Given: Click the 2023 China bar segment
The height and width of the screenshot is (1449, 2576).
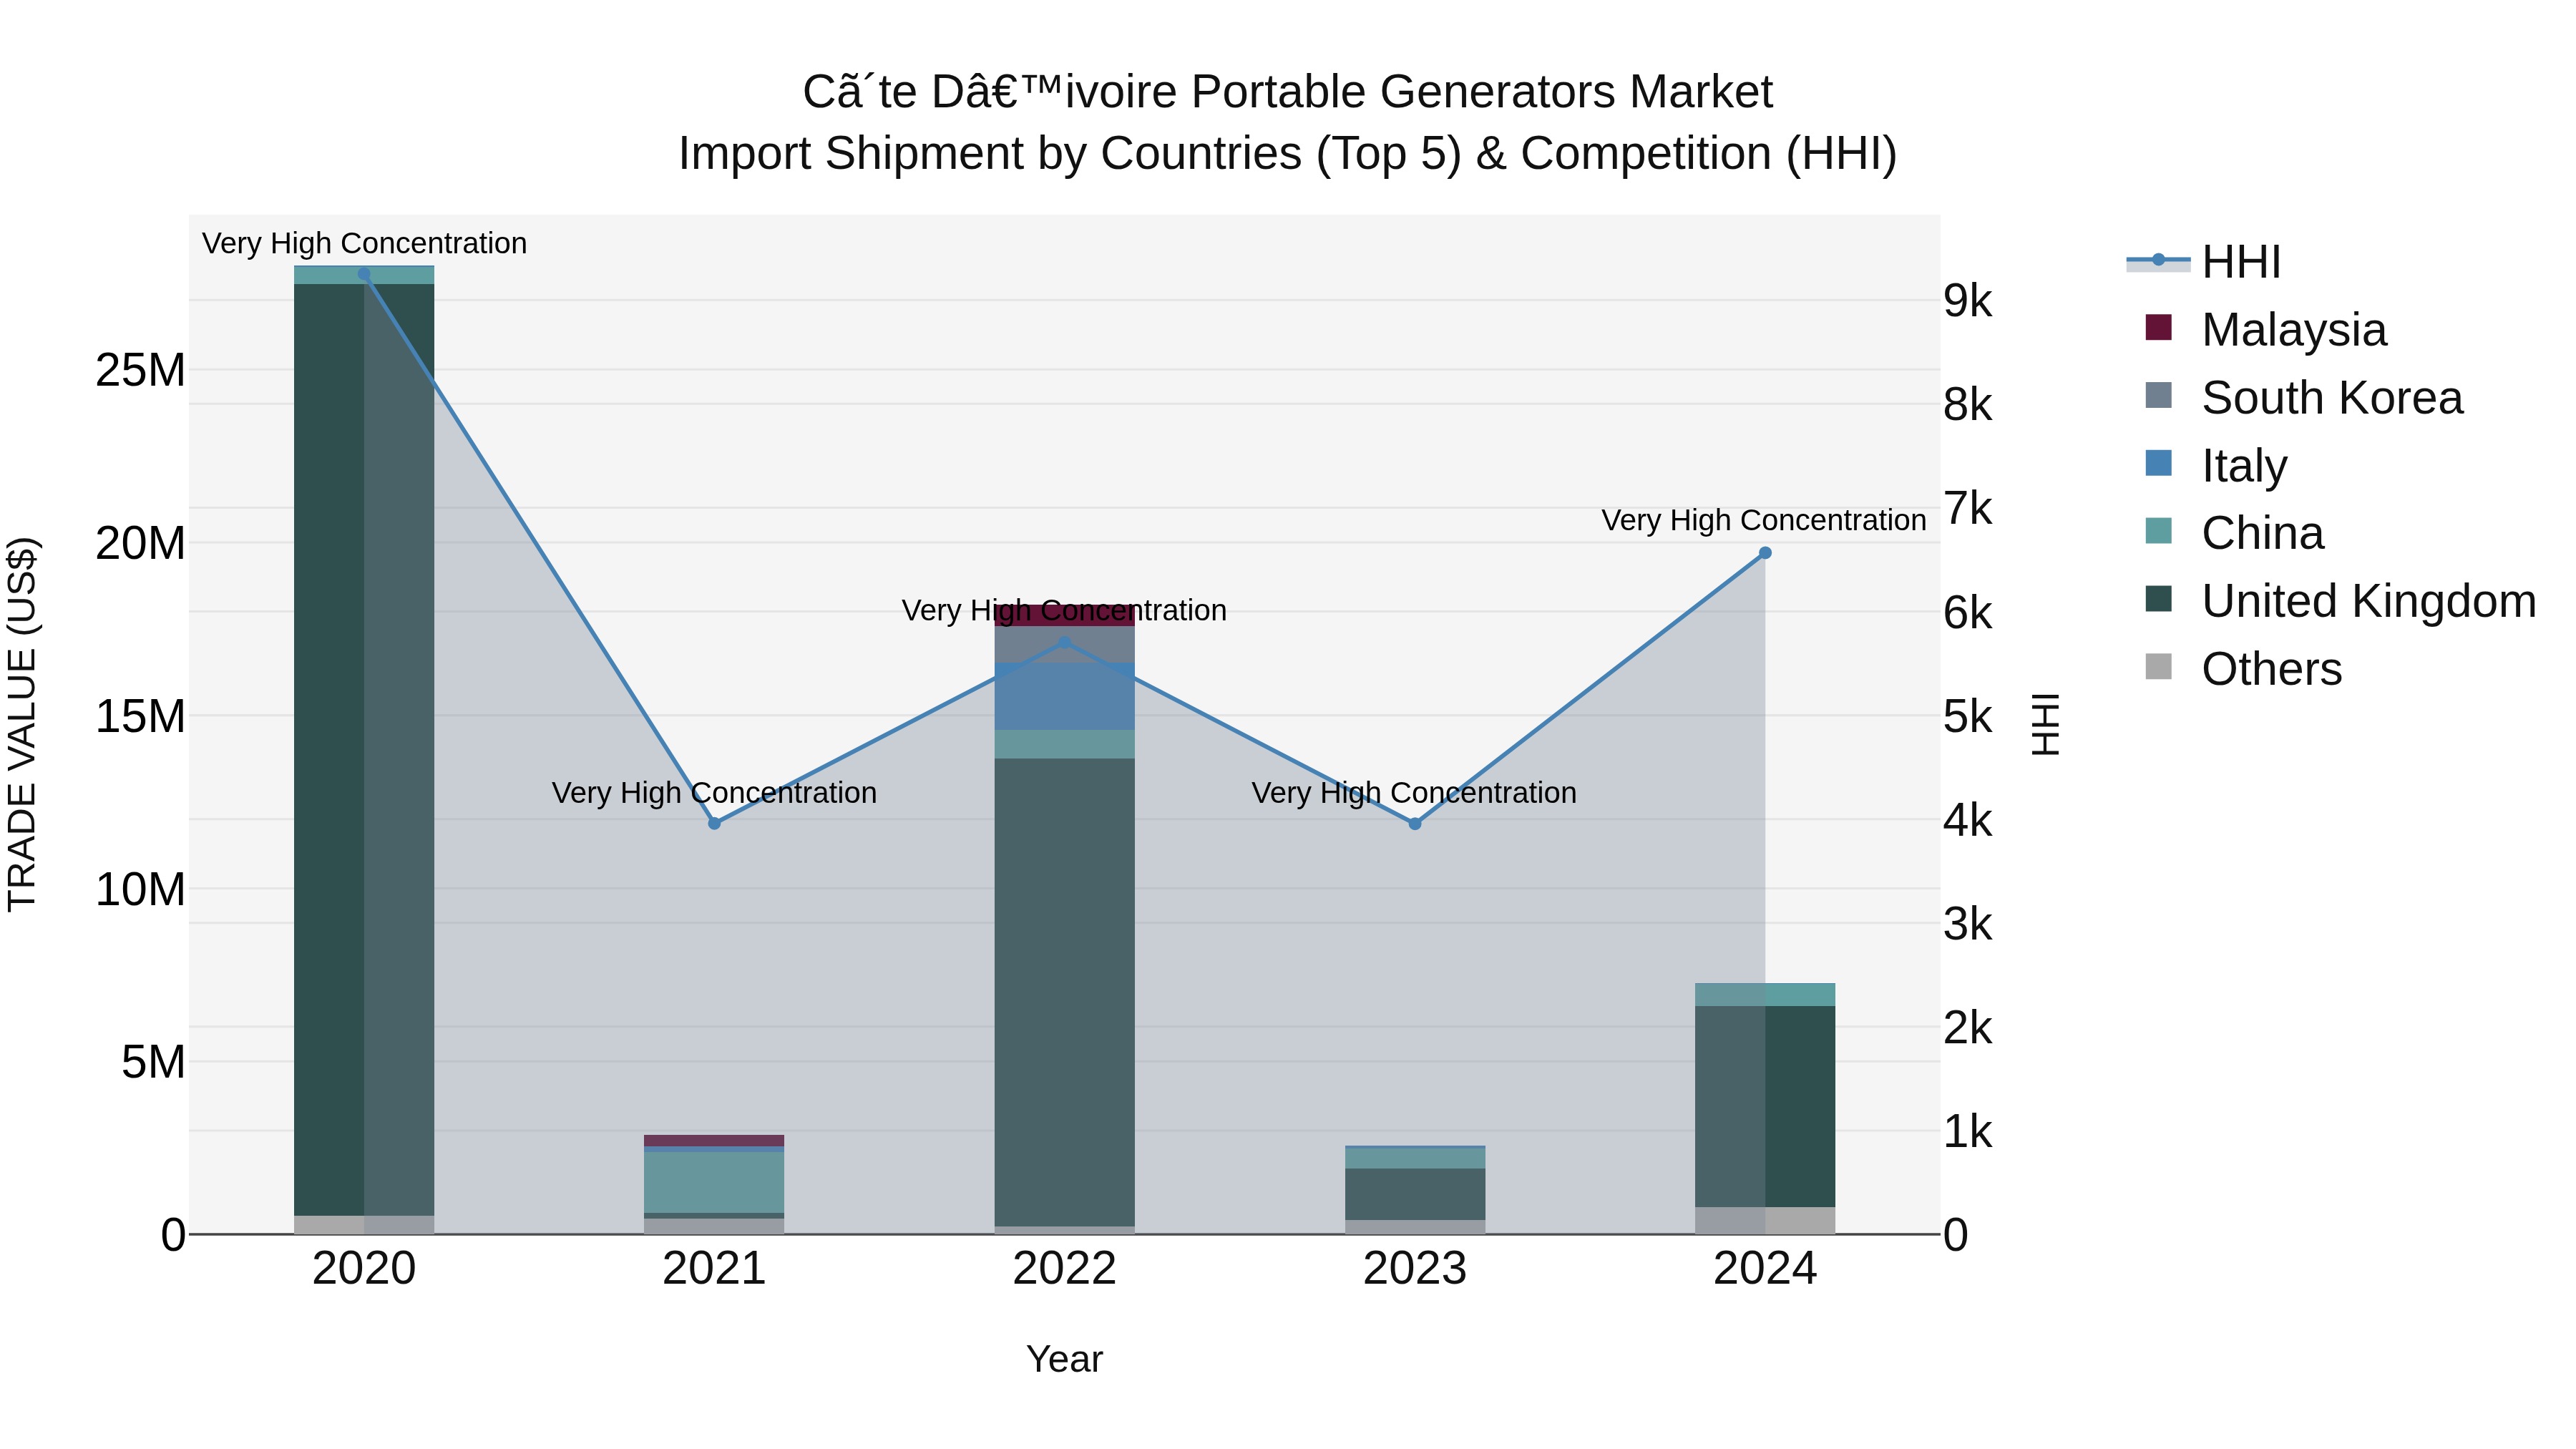Looking at the screenshot, I should (x=1415, y=1158).
